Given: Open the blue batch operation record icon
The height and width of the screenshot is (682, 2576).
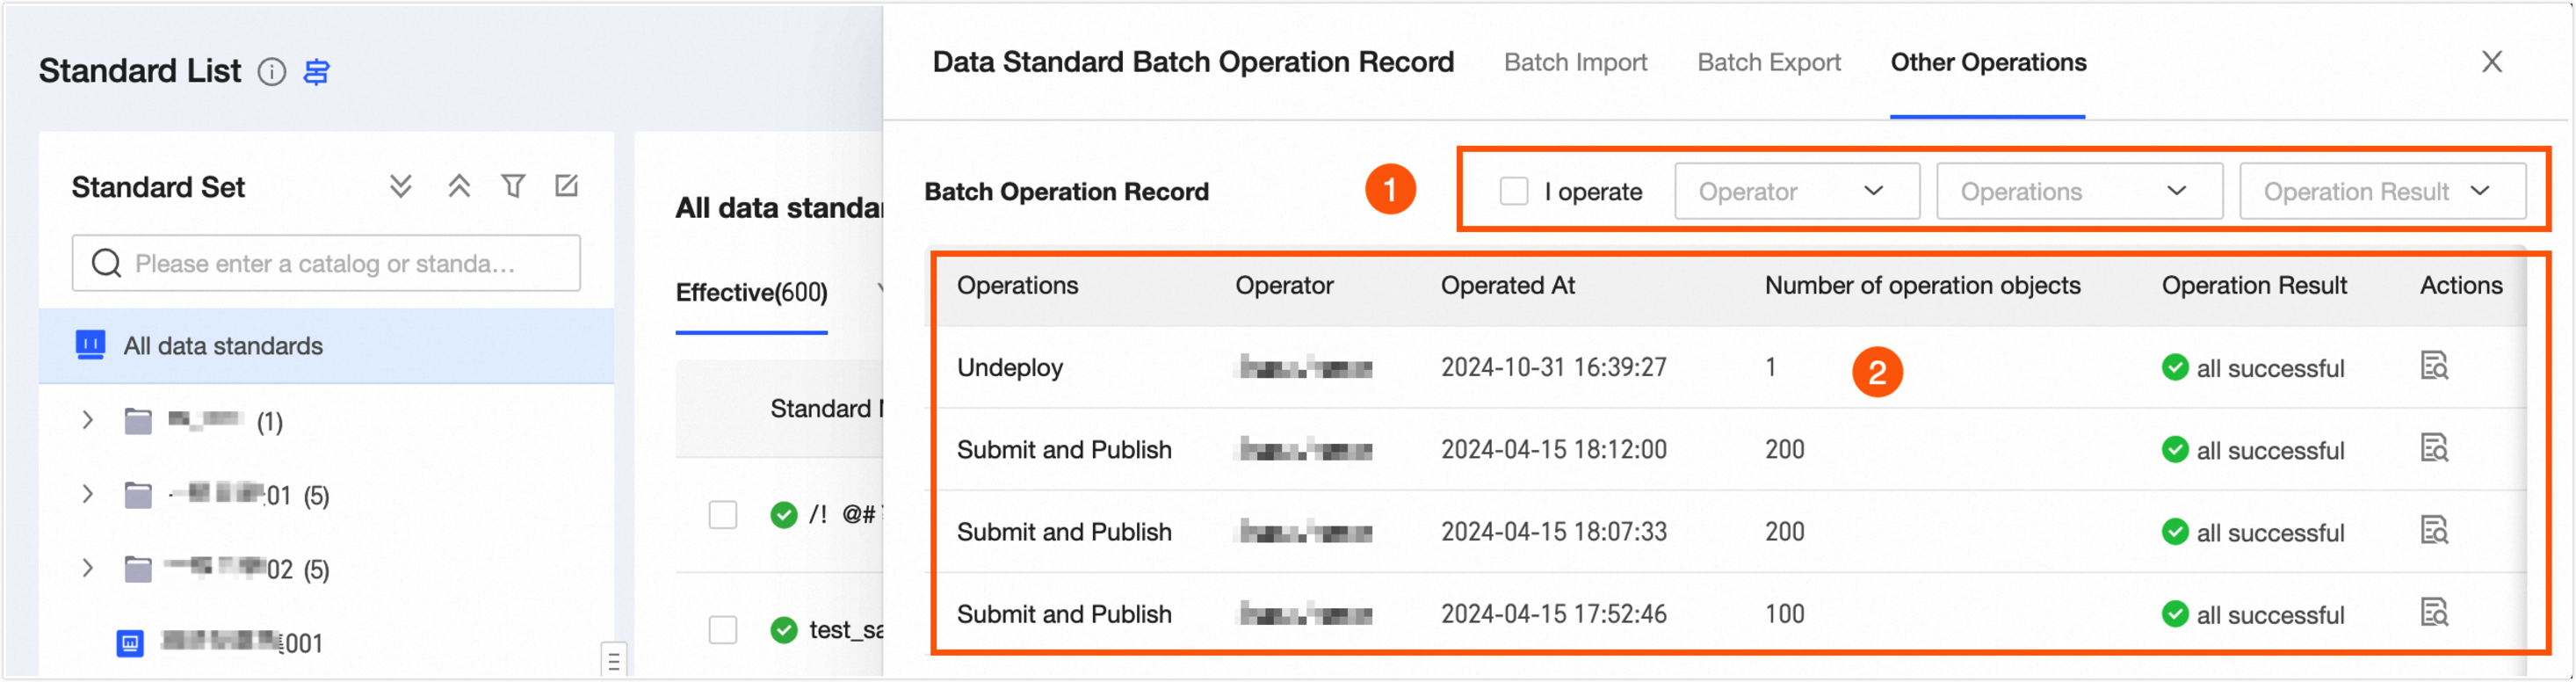Looking at the screenshot, I should (x=317, y=72).
